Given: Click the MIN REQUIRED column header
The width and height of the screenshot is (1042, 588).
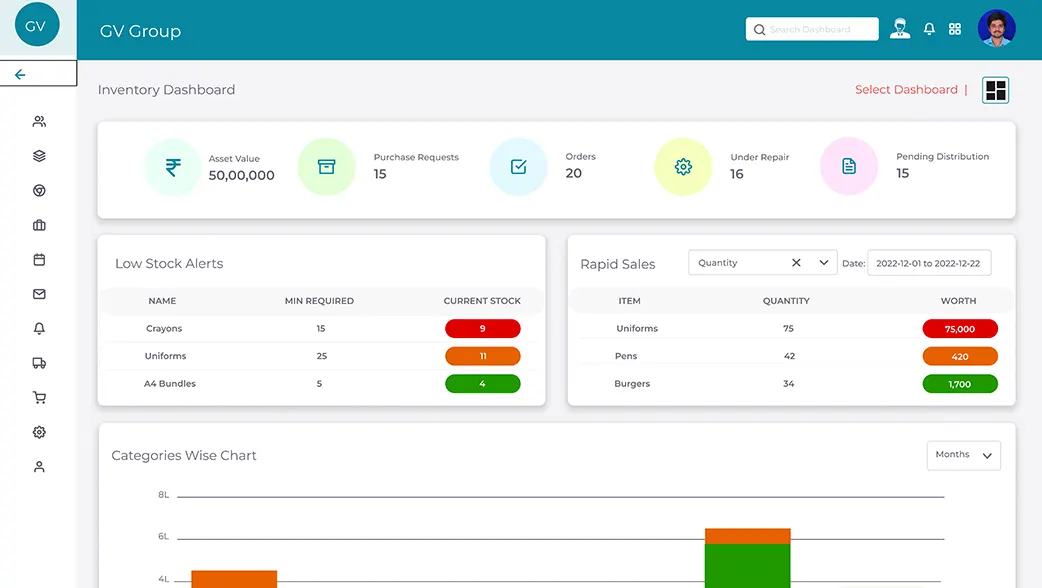Looking at the screenshot, I should tap(319, 301).
